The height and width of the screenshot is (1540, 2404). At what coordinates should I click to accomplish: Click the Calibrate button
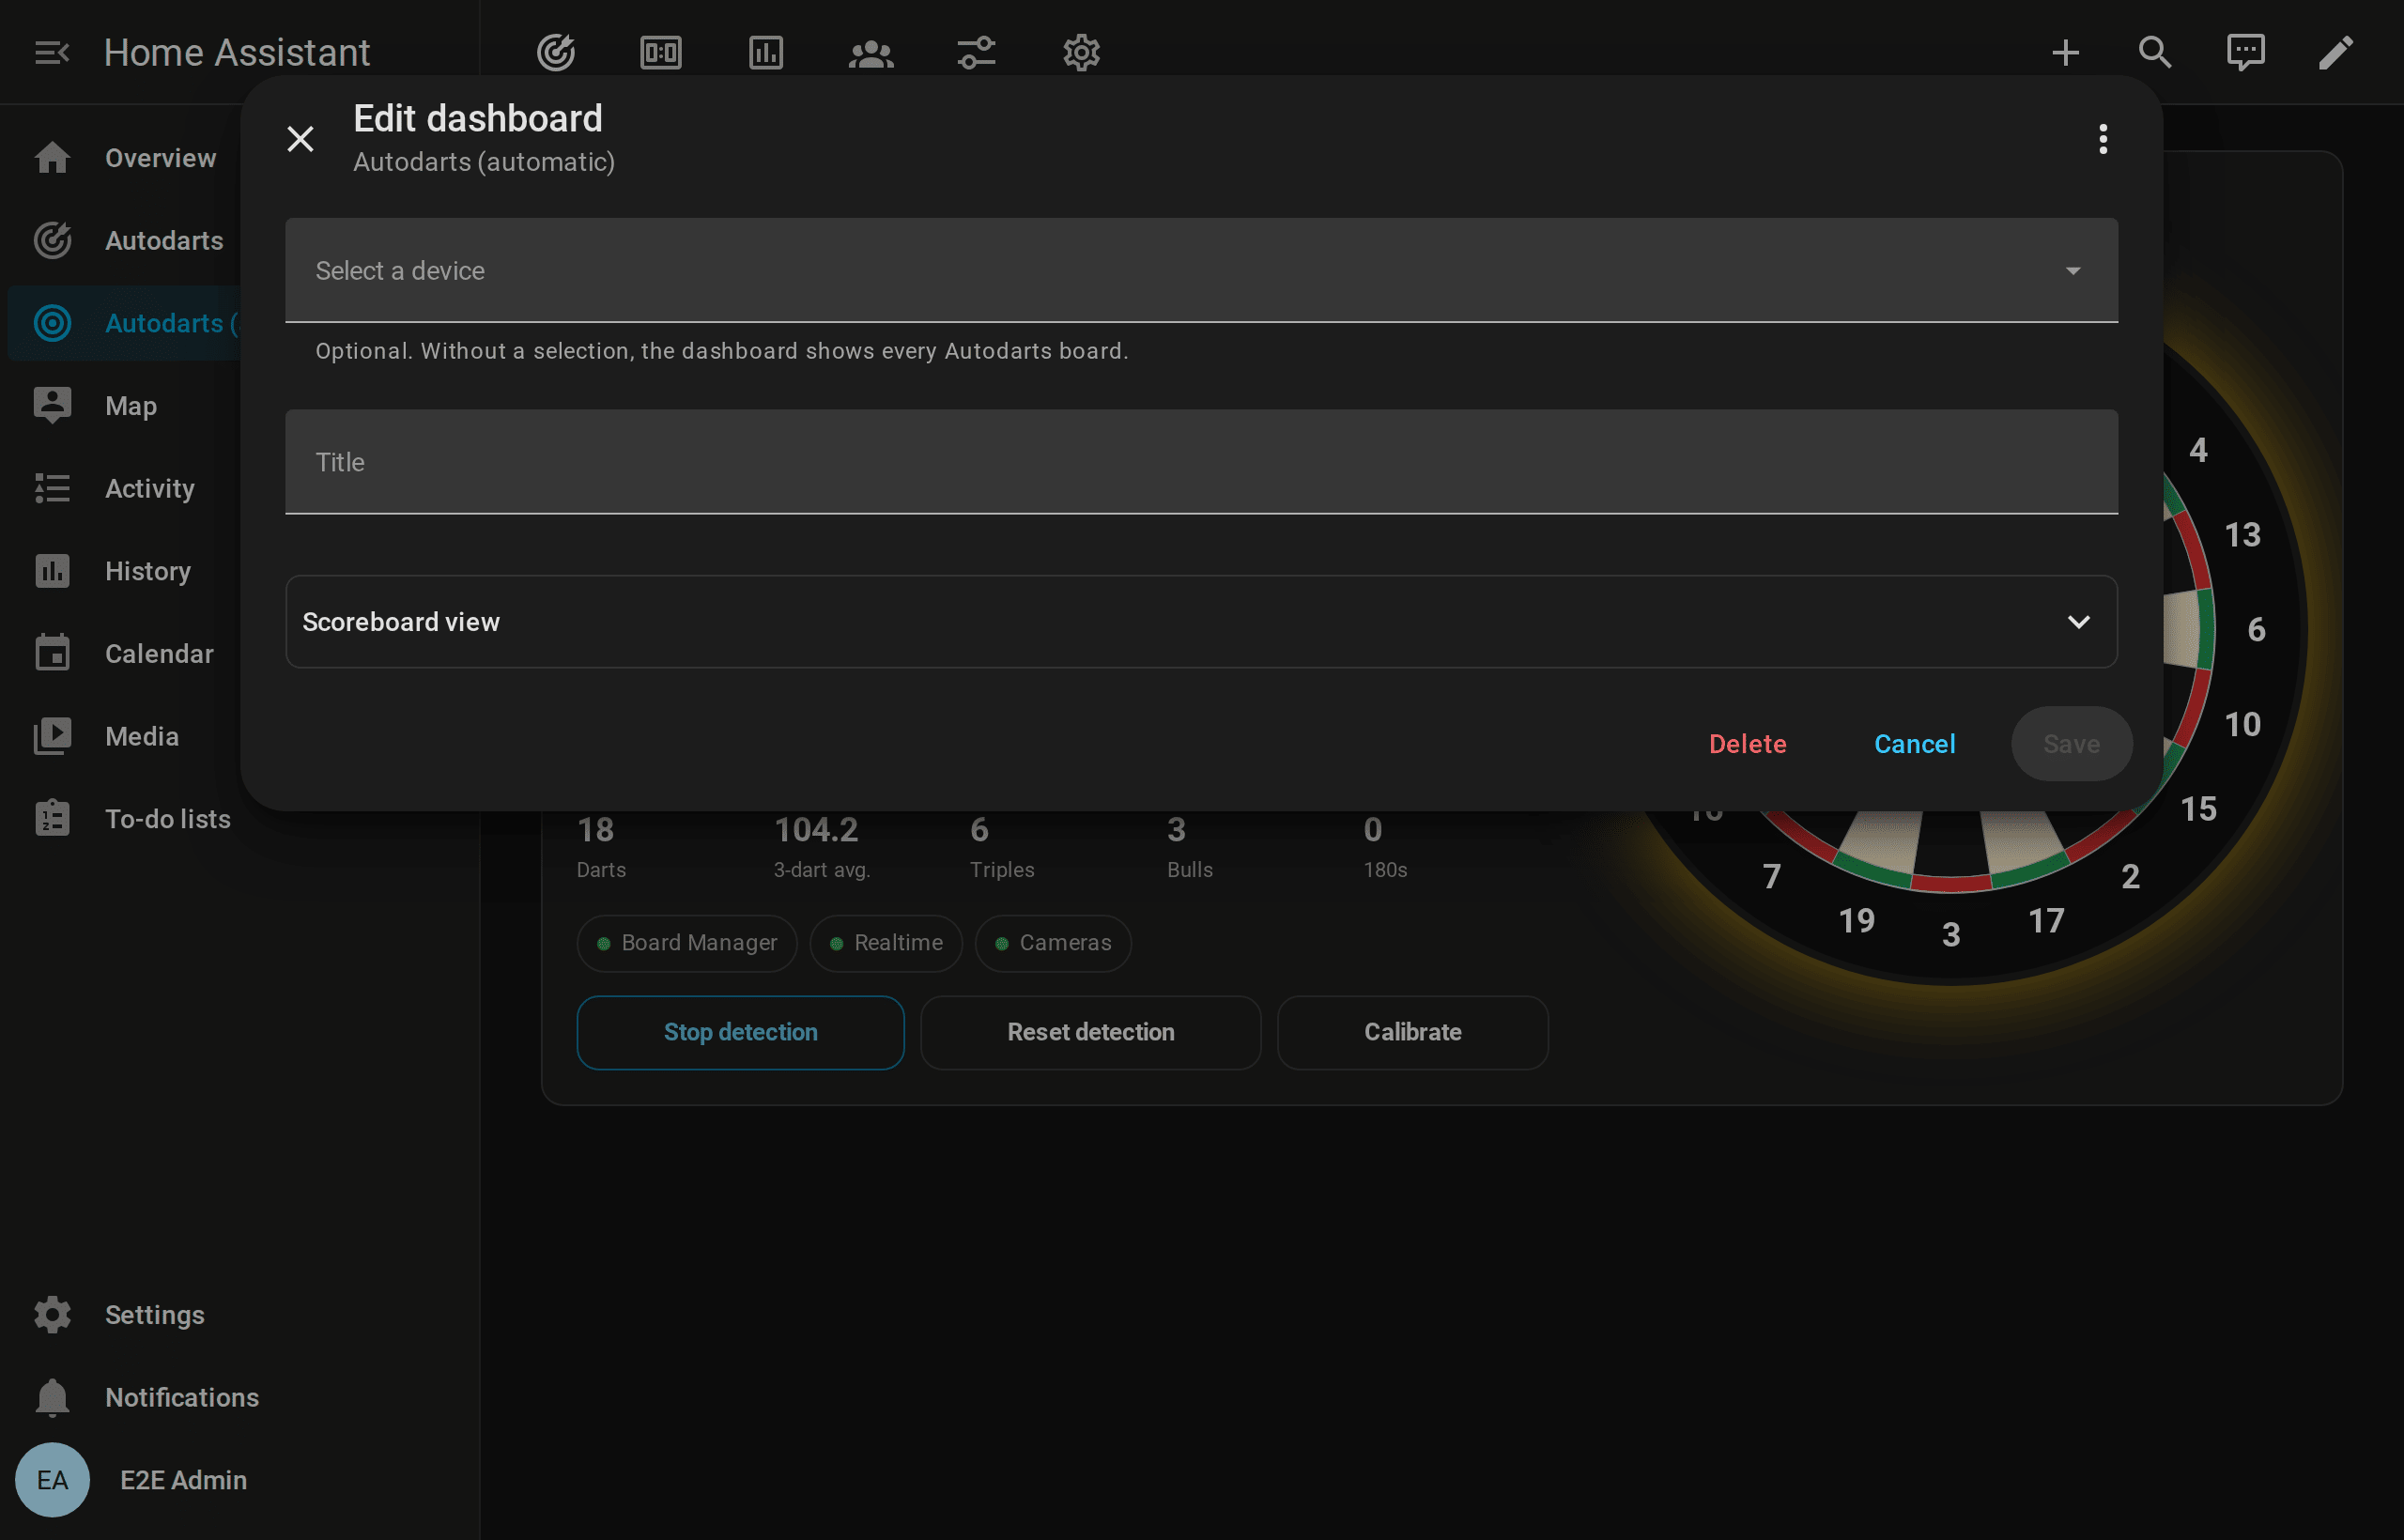click(x=1412, y=1032)
